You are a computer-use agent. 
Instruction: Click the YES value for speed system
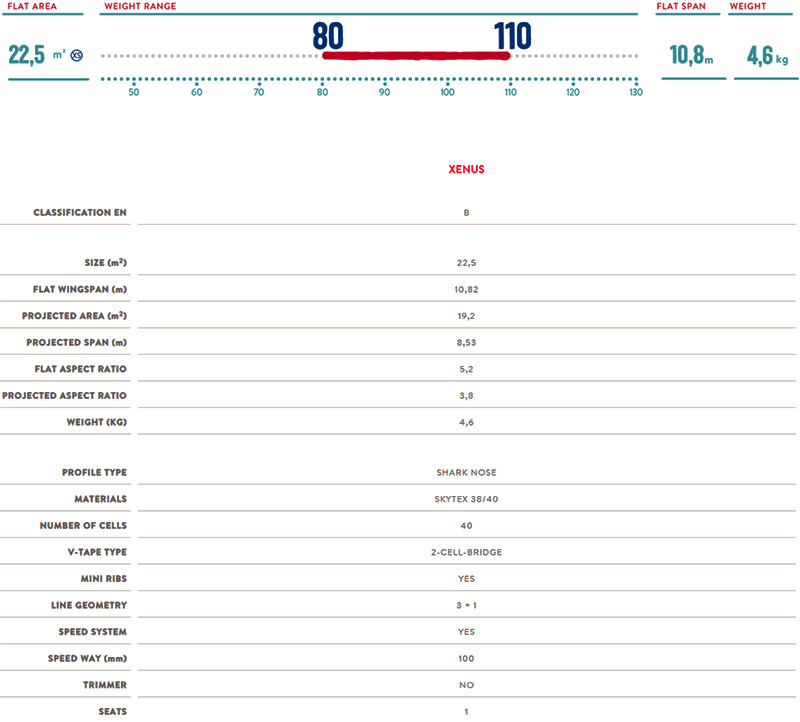coord(466,632)
